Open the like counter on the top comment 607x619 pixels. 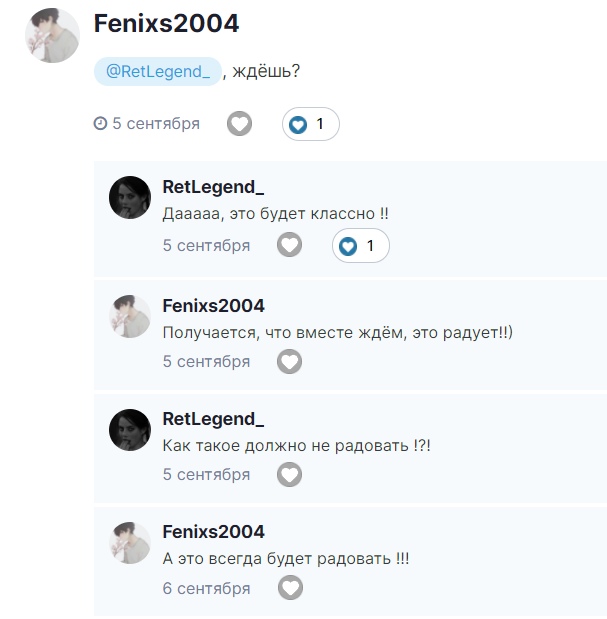pyautogui.click(x=310, y=124)
